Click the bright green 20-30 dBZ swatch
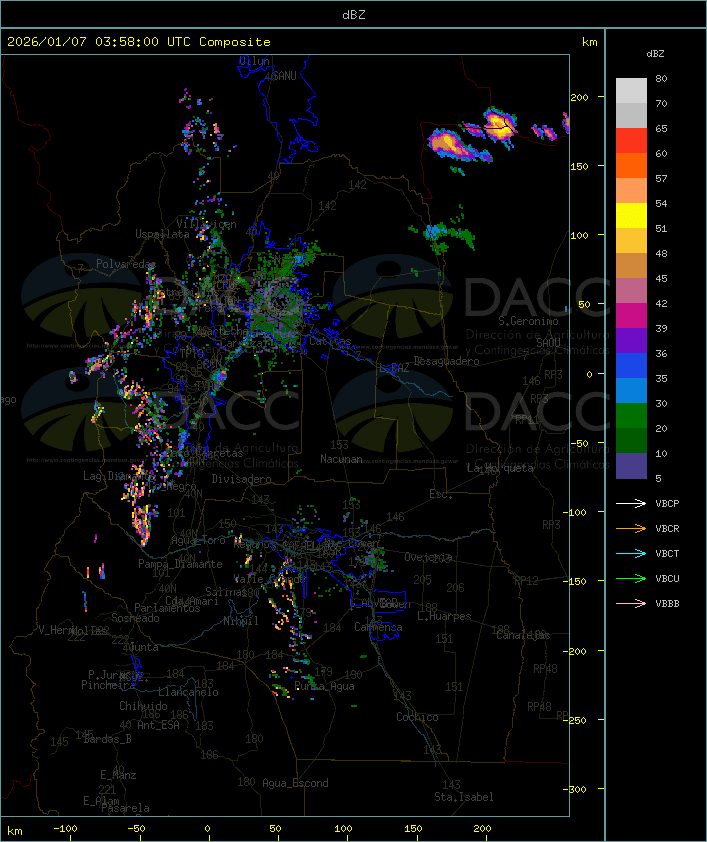This screenshot has height=842, width=707. pos(631,416)
